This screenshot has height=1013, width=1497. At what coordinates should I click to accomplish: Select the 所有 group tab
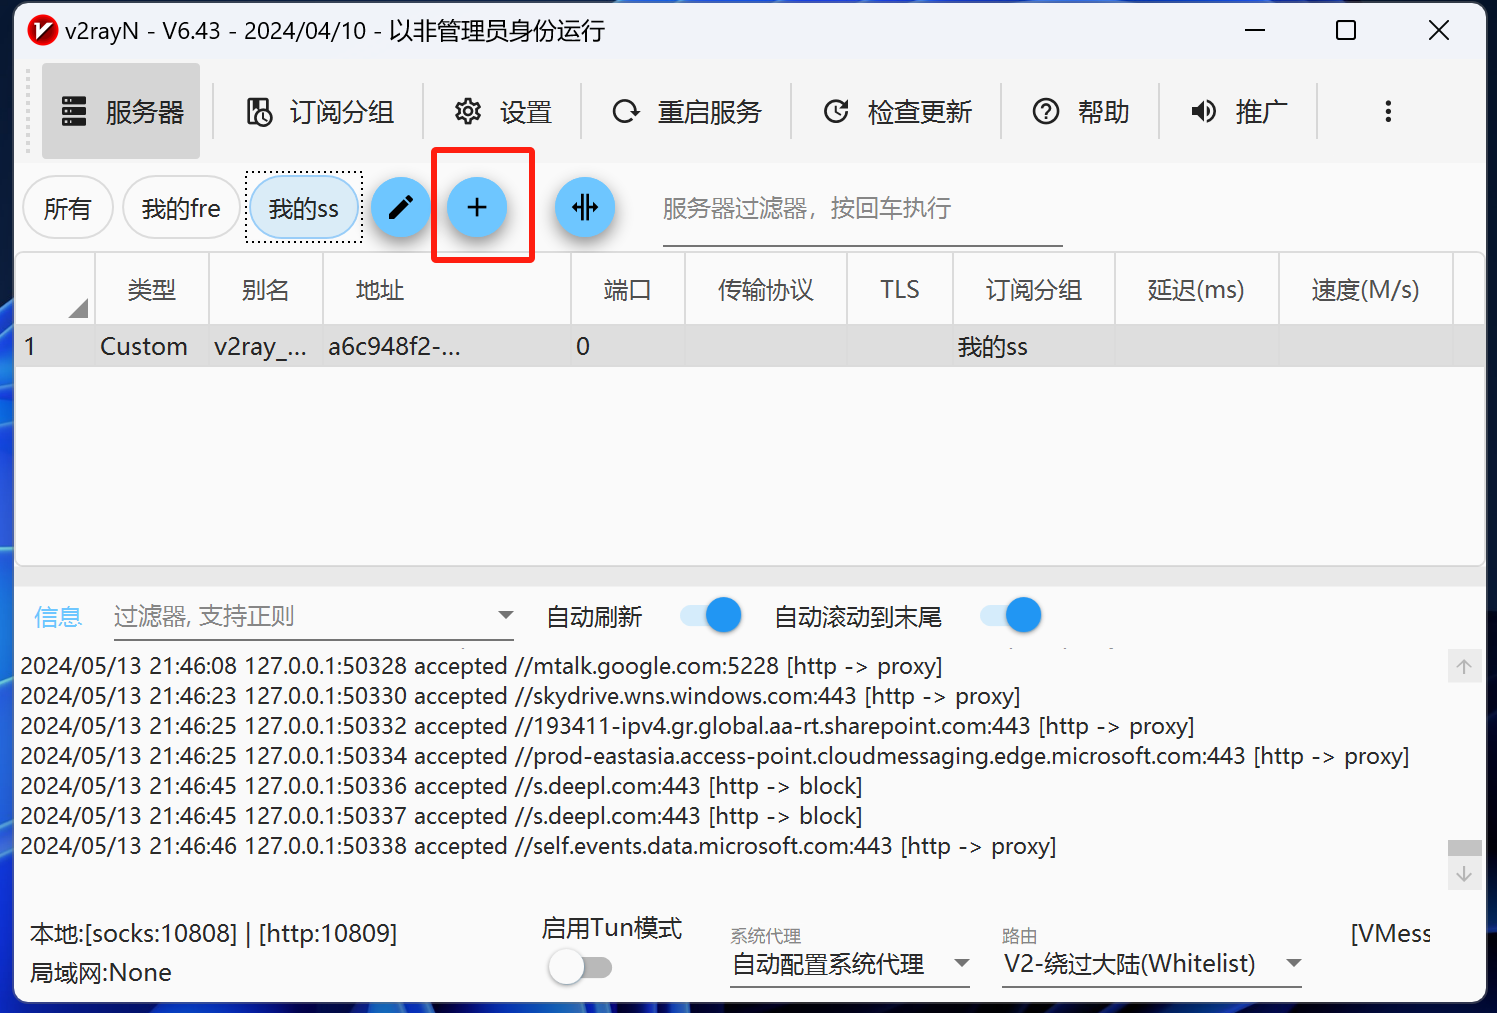68,208
